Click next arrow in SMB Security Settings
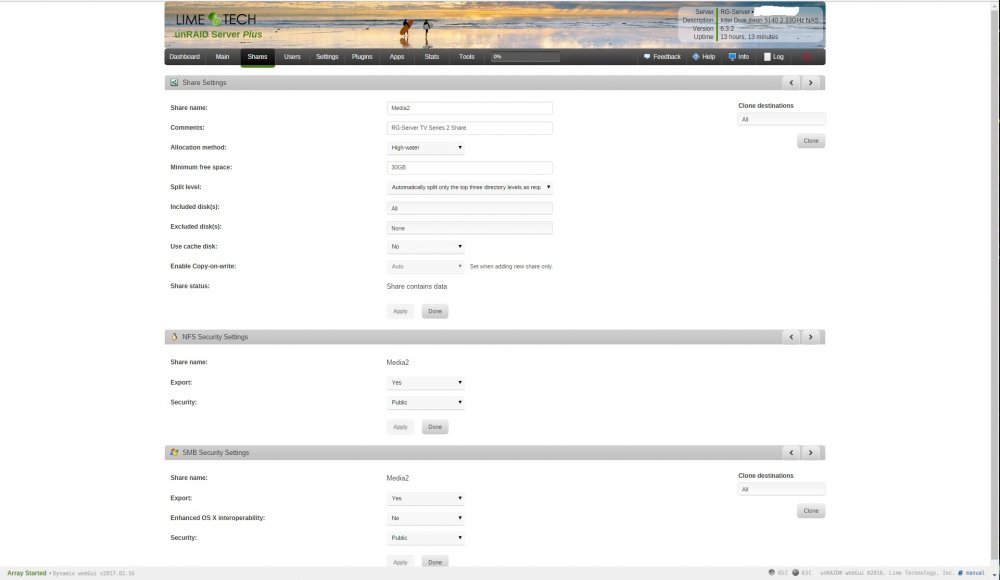Image resolution: width=1000 pixels, height=580 pixels. coord(811,452)
